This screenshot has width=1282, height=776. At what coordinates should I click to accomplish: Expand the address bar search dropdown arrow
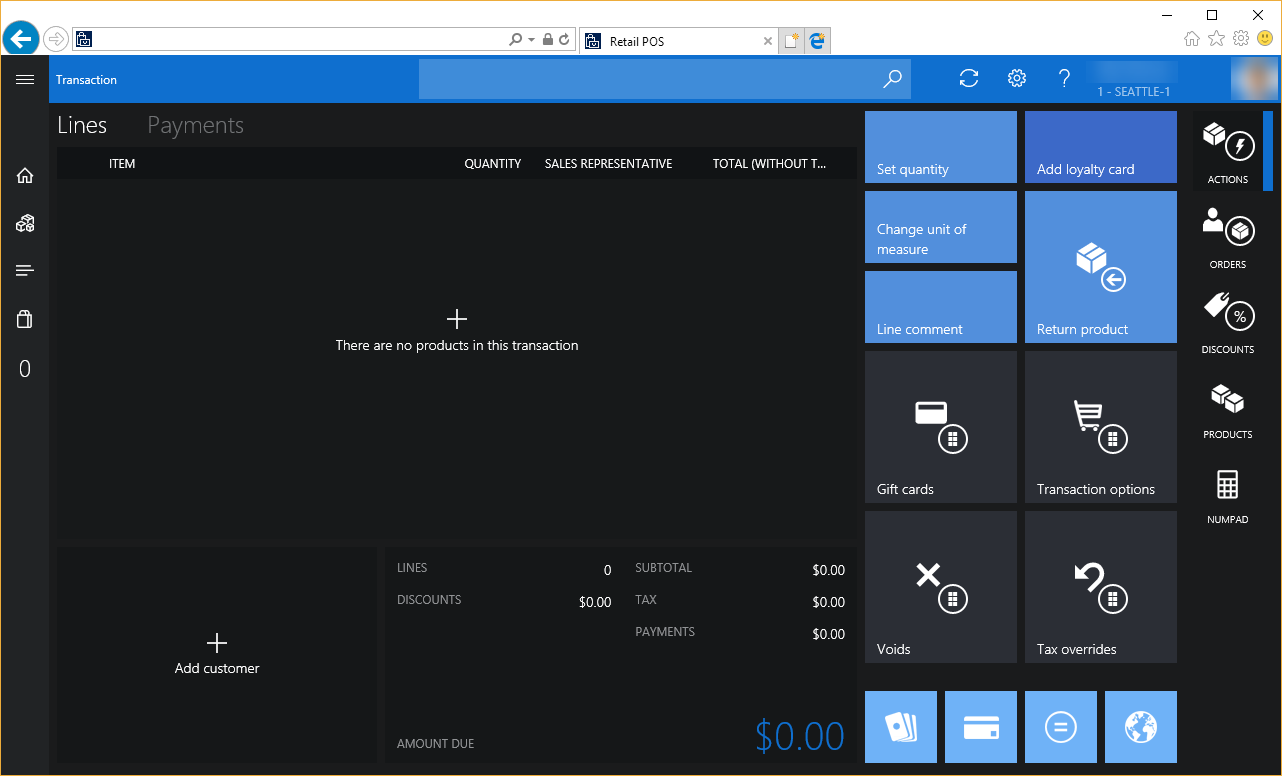tap(531, 40)
